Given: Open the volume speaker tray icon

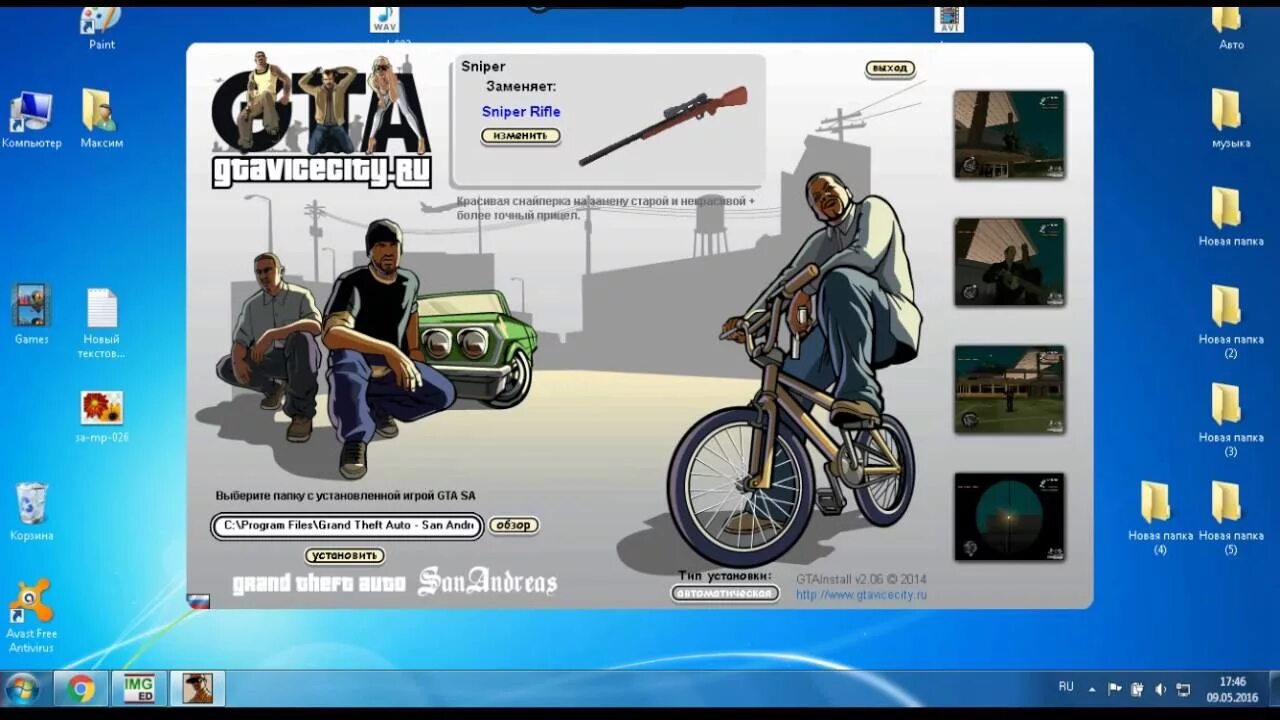Looking at the screenshot, I should (x=1160, y=689).
